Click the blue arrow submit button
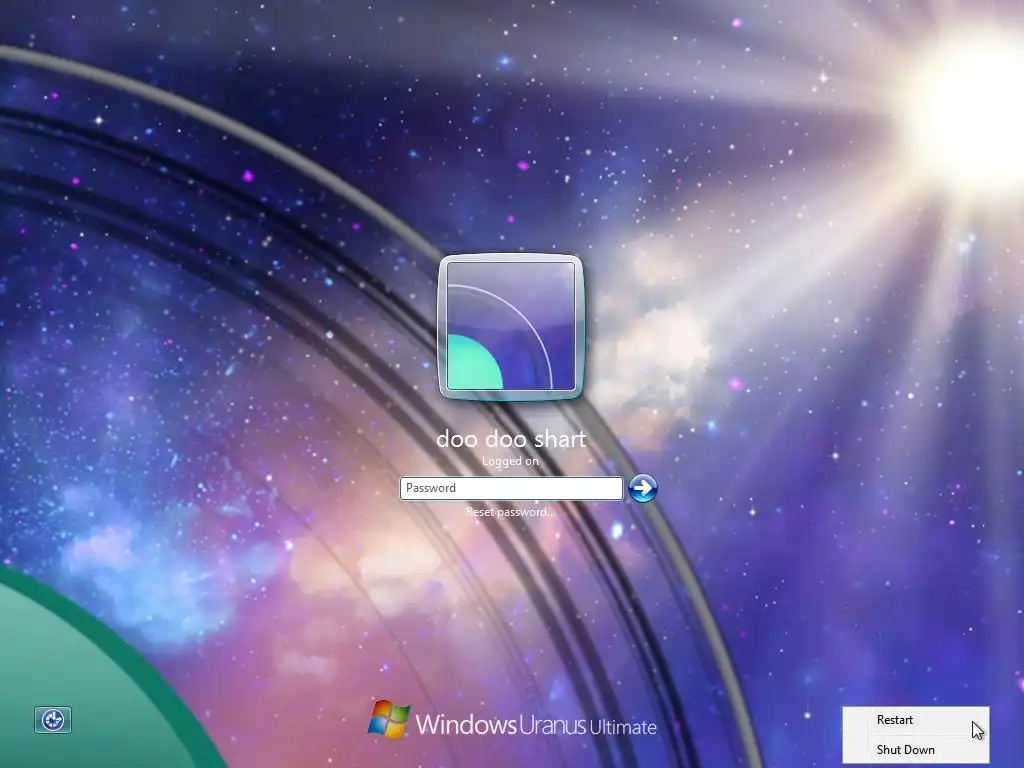The width and height of the screenshot is (1024, 768). pyautogui.click(x=643, y=488)
